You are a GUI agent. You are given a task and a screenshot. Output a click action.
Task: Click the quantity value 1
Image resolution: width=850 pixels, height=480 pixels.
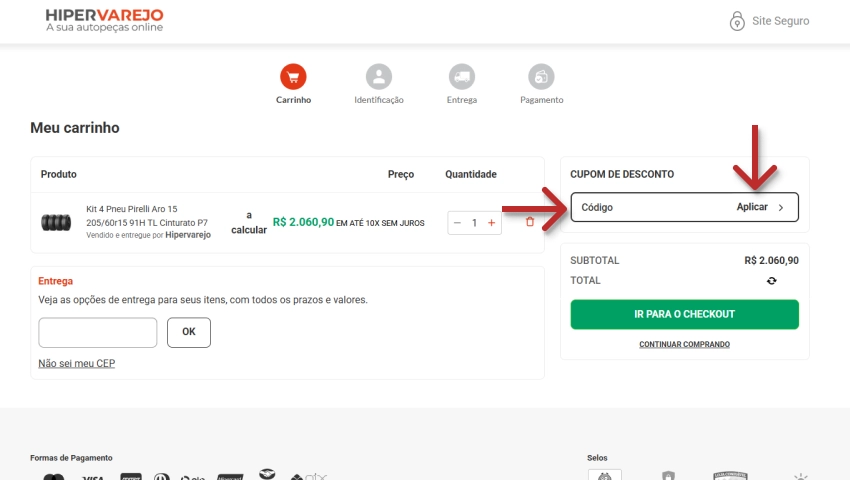coord(474,222)
